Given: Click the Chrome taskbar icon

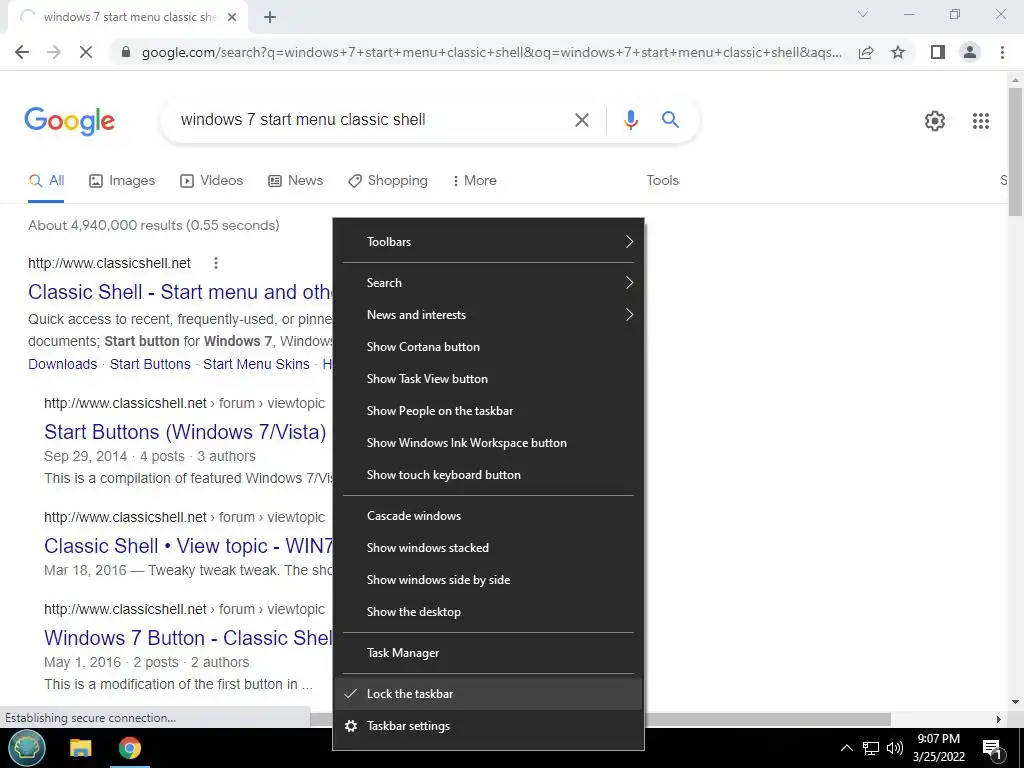Looking at the screenshot, I should pos(129,748).
